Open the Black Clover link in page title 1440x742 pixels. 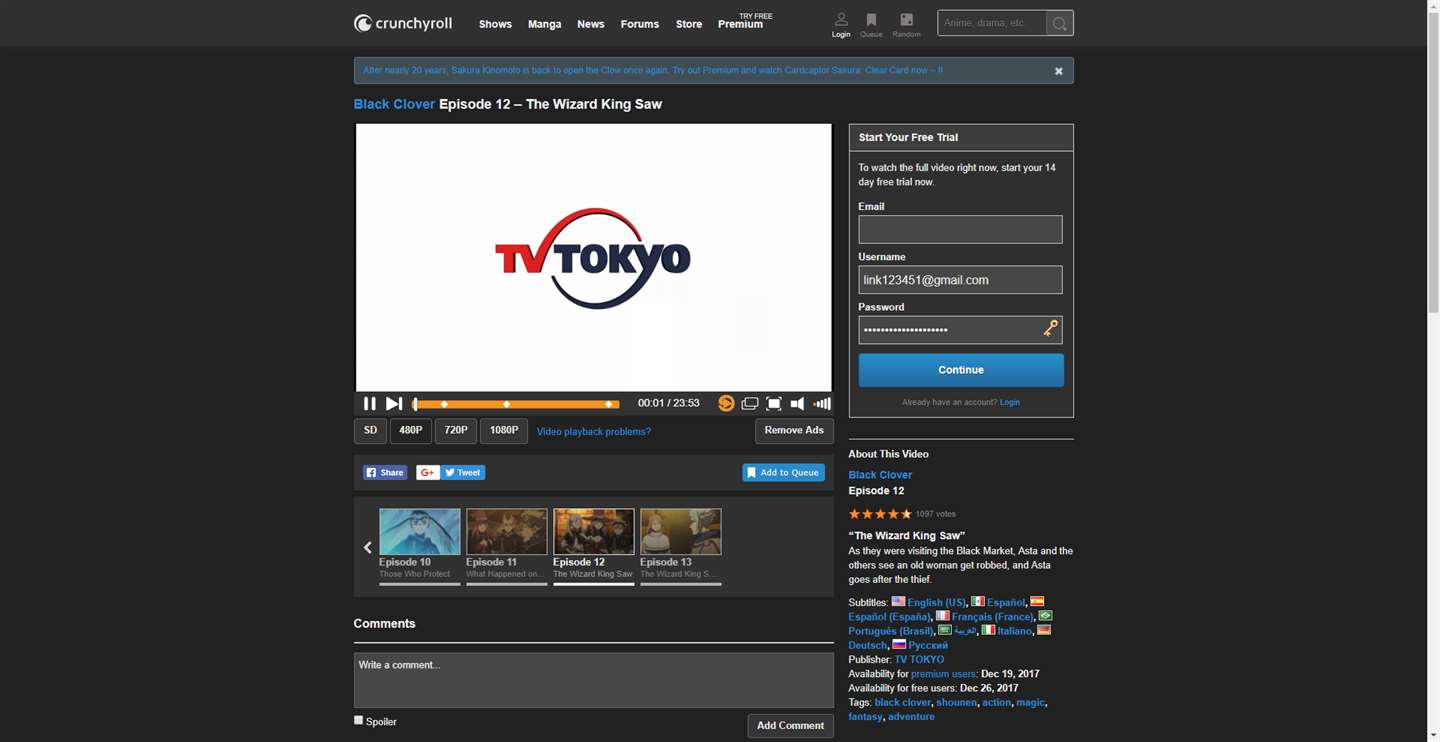[x=394, y=104]
